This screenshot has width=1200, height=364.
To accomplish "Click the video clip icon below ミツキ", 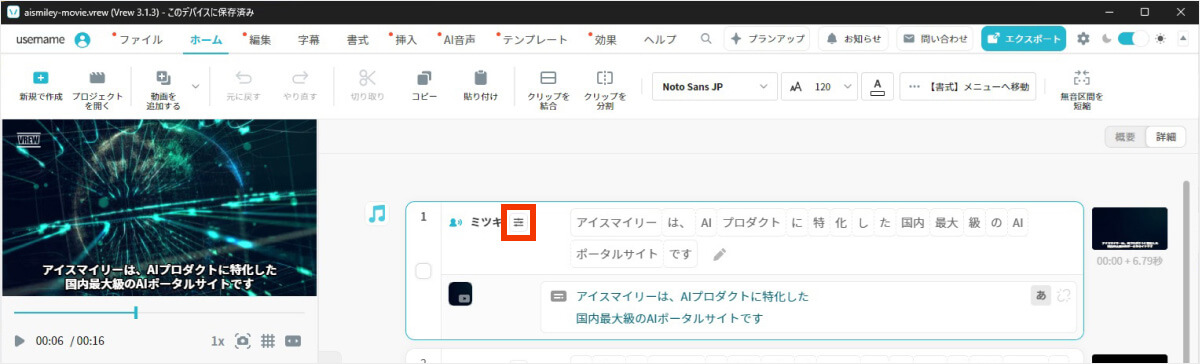I will pos(460,294).
